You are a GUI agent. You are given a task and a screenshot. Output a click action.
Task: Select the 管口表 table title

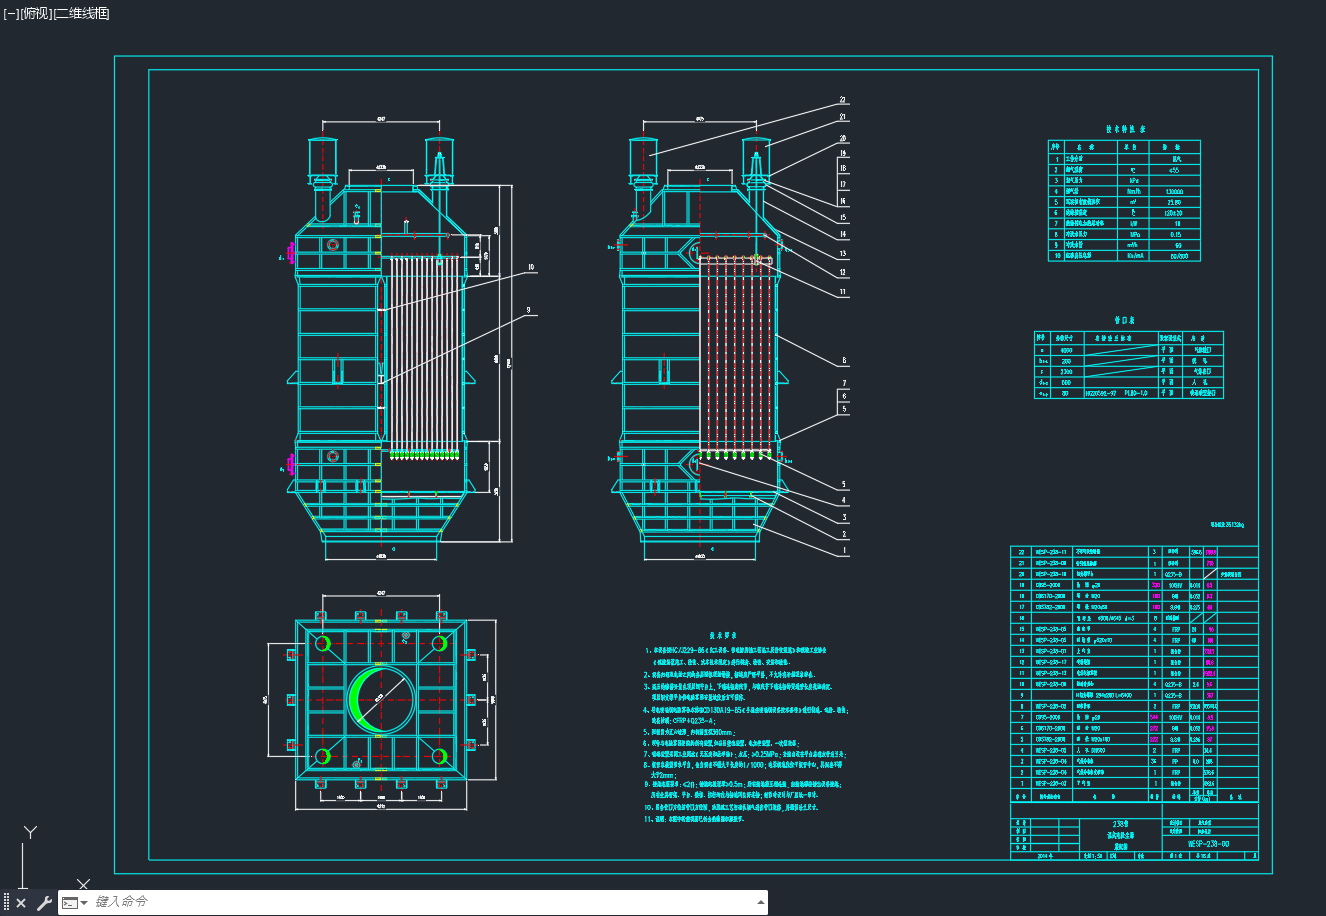1127,321
